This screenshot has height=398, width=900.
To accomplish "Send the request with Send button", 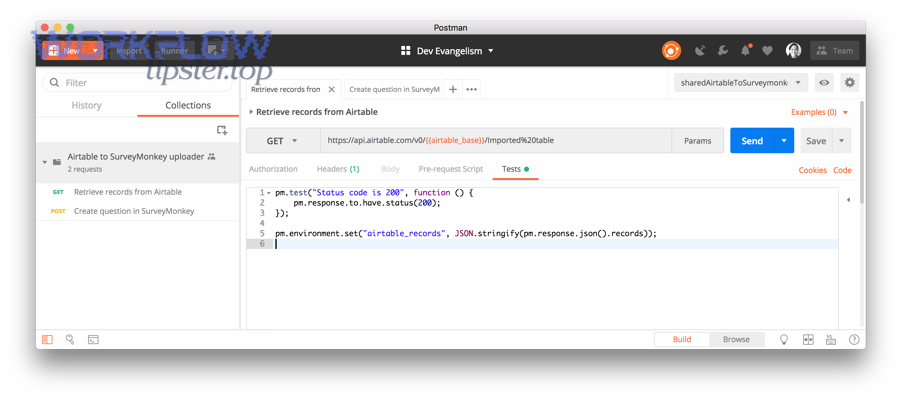I will point(752,141).
